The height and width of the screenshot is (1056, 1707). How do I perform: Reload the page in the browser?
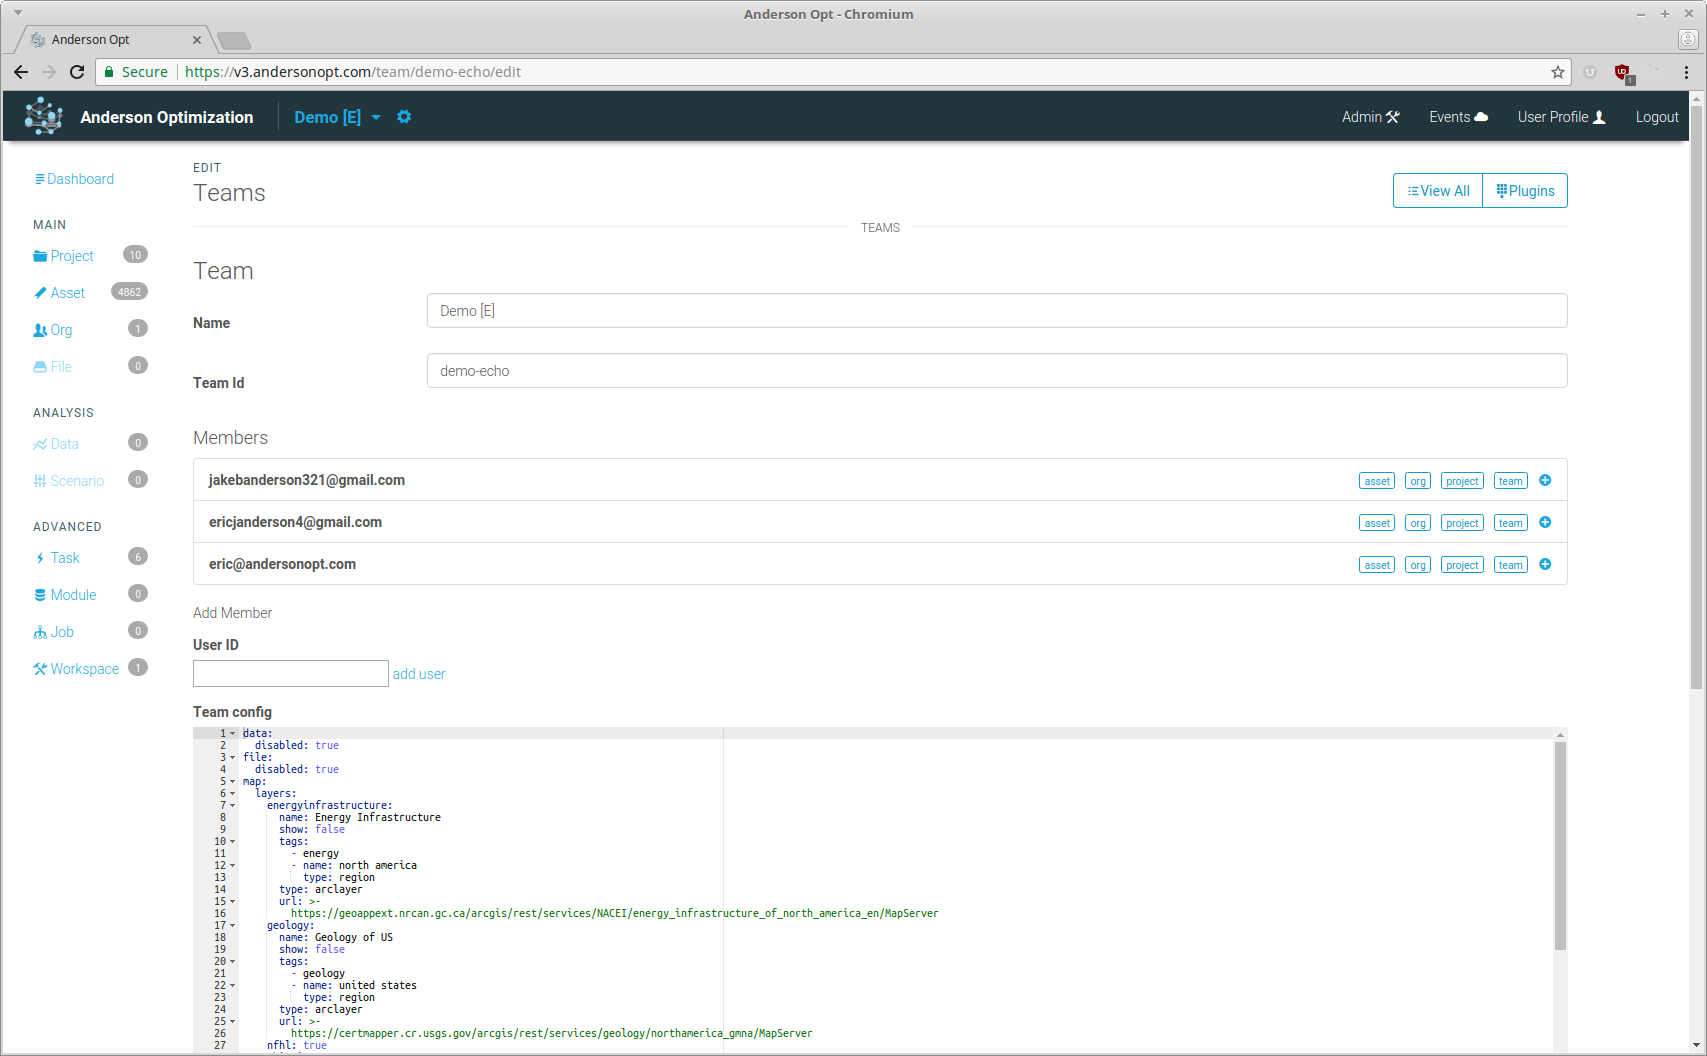[77, 72]
